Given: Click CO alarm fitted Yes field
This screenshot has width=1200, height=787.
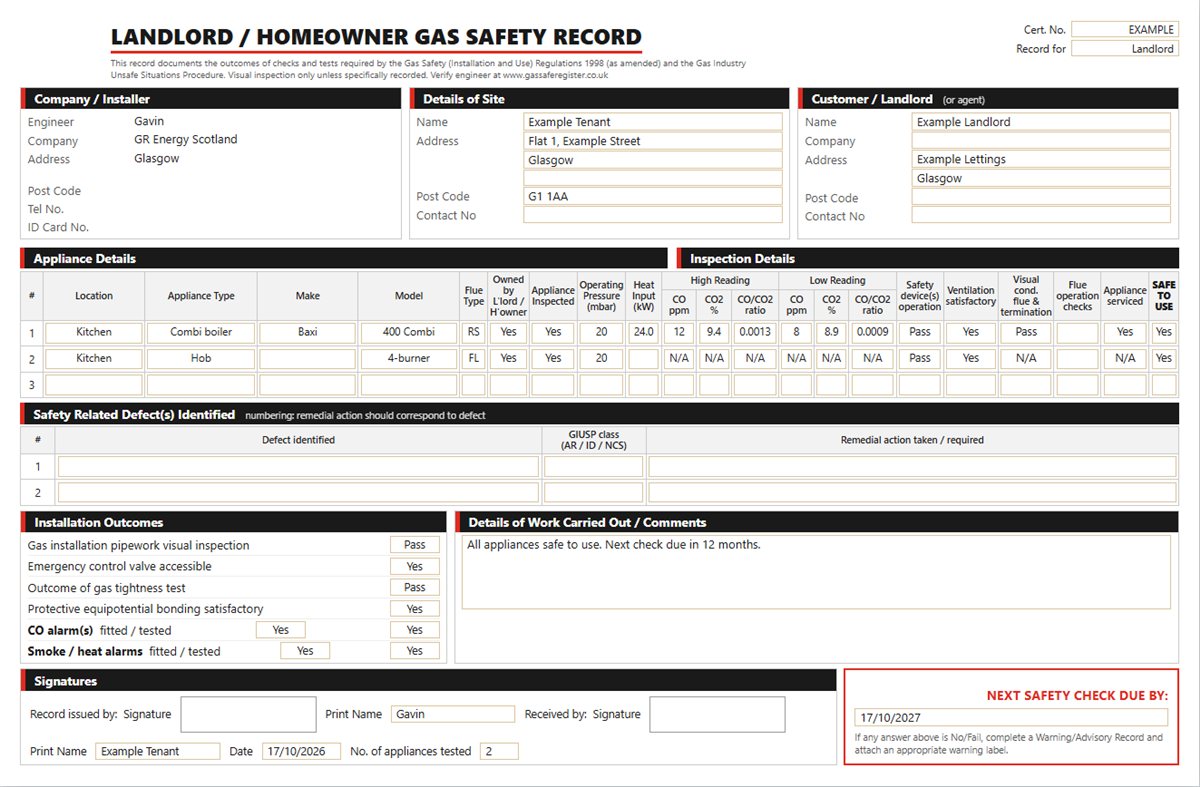Looking at the screenshot, I should pyautogui.click(x=281, y=630).
